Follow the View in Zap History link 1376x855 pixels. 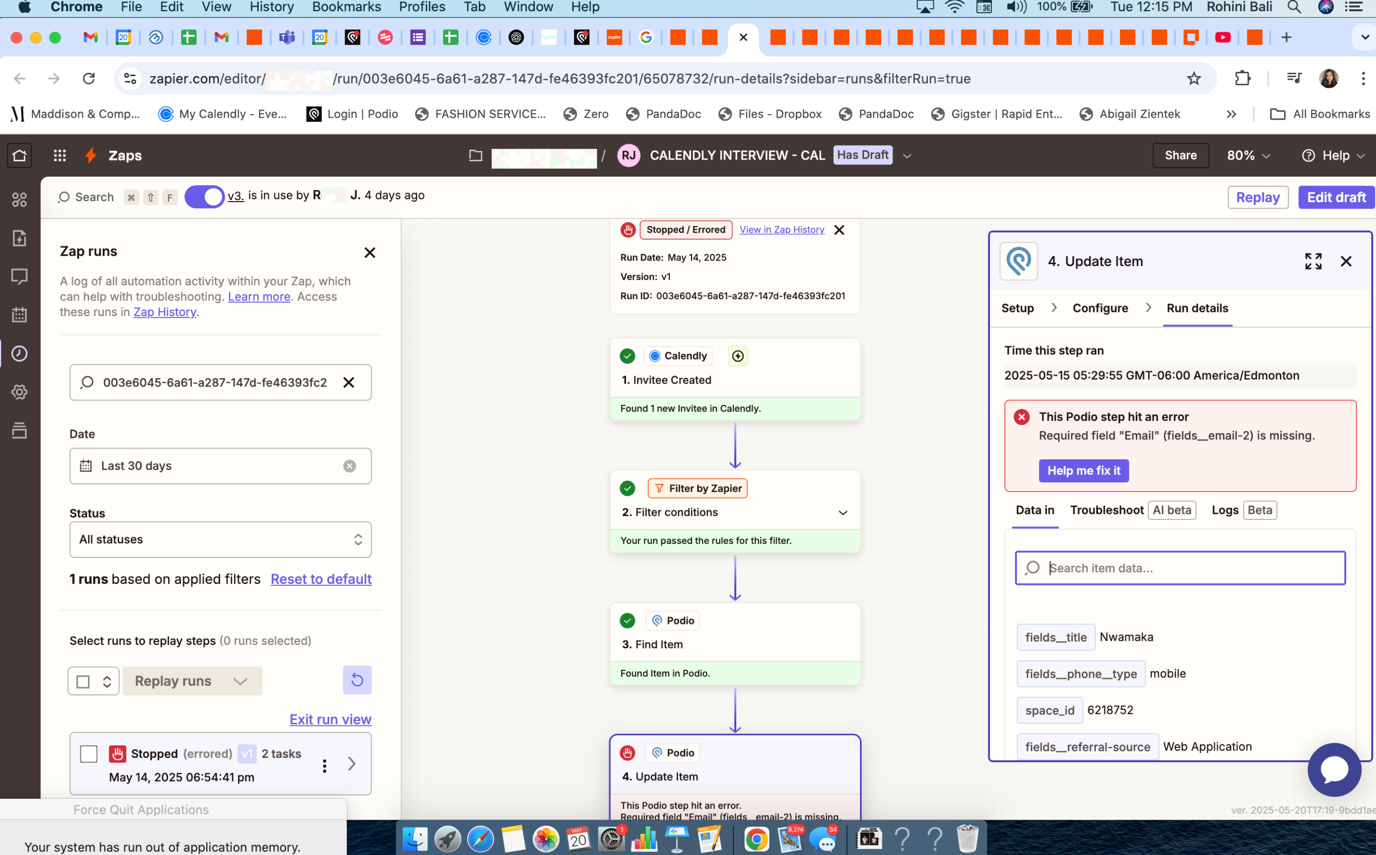[782, 229]
